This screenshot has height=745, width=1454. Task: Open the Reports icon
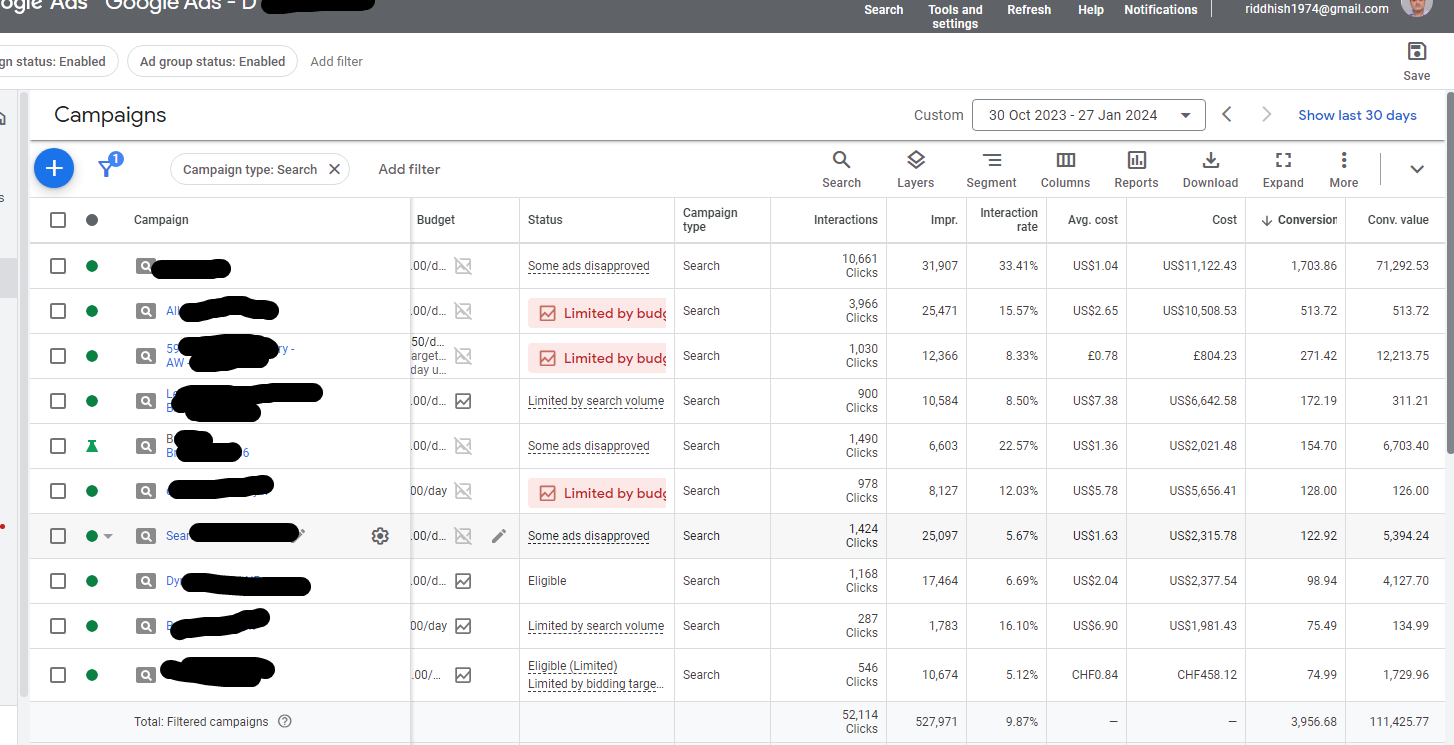coord(1136,169)
